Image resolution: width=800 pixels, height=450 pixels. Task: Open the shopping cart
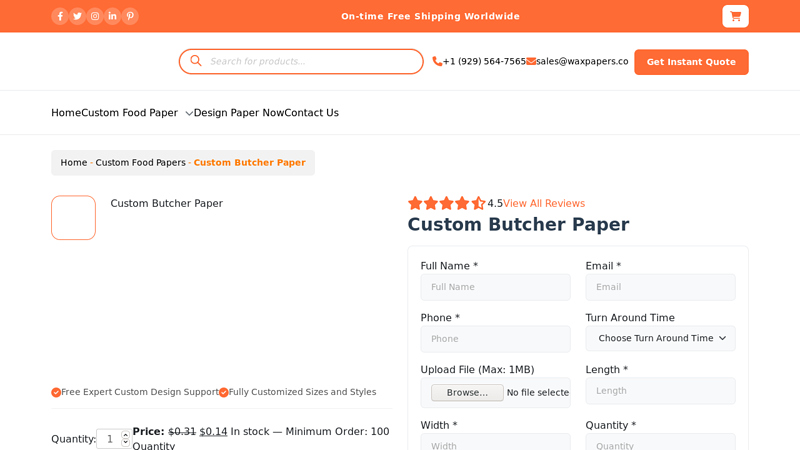pyautogui.click(x=735, y=16)
